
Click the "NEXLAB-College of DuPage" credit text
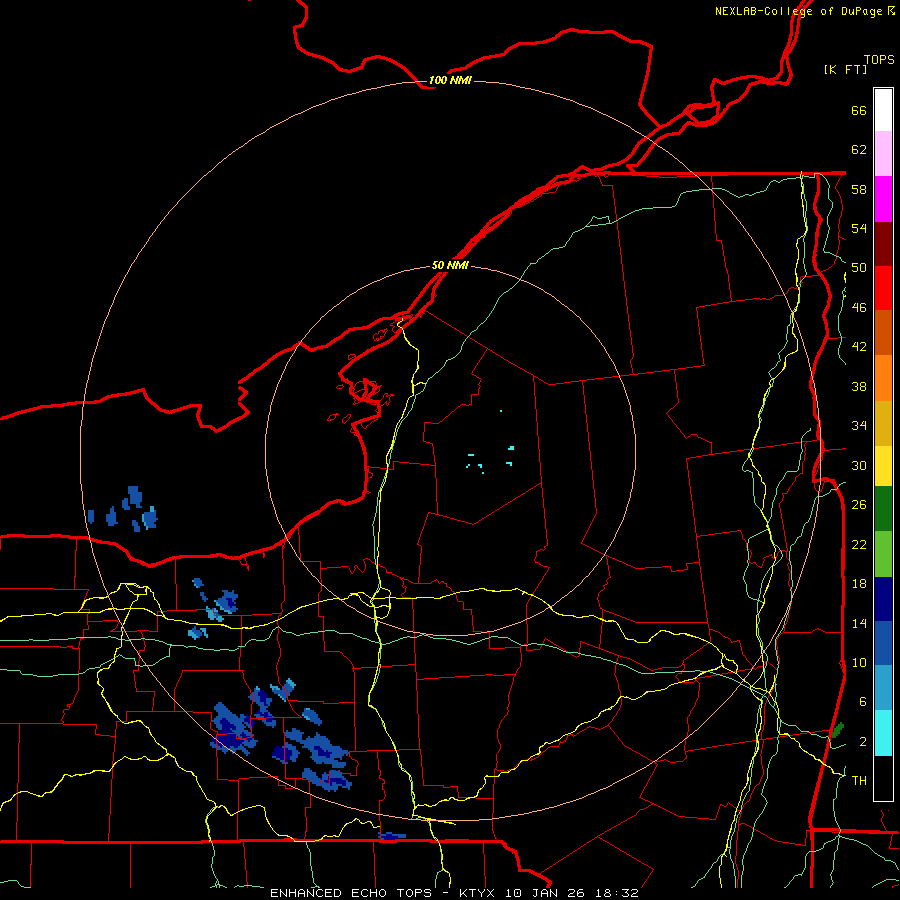pos(799,11)
